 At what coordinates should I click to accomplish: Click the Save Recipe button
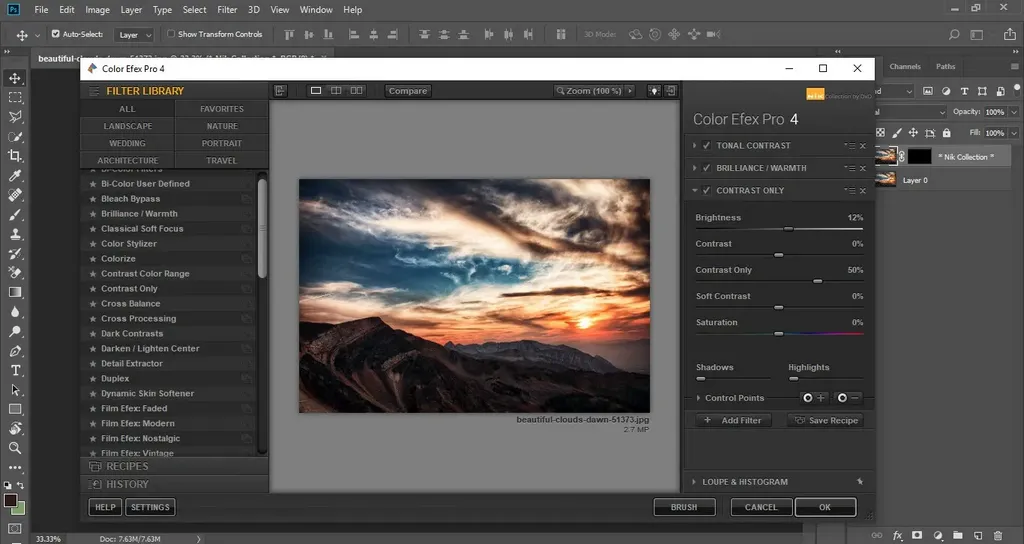(826, 421)
